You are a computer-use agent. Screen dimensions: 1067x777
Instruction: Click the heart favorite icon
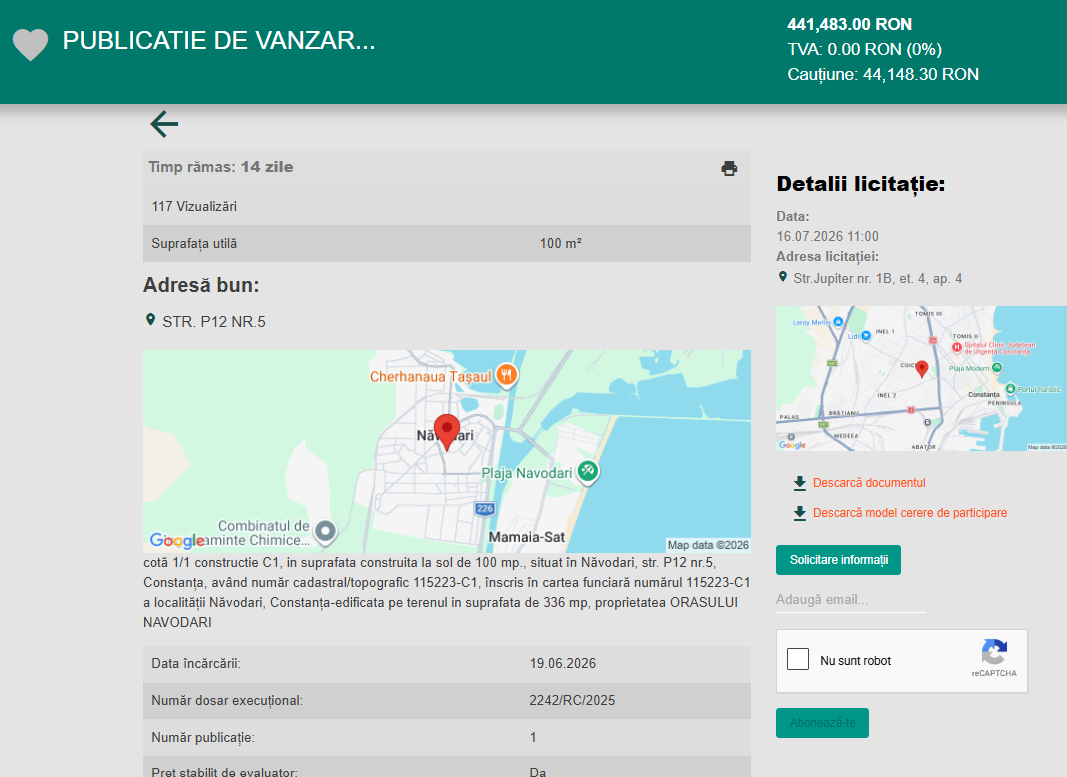tap(31, 45)
